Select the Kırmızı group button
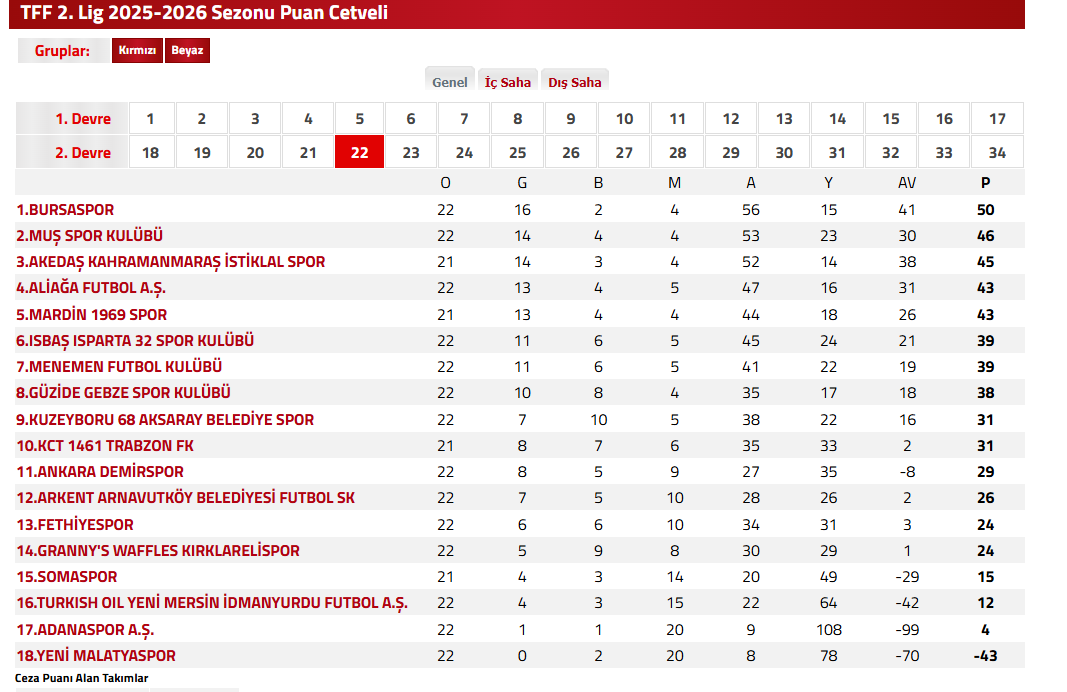Image resolution: width=1067 pixels, height=692 pixels. [137, 51]
